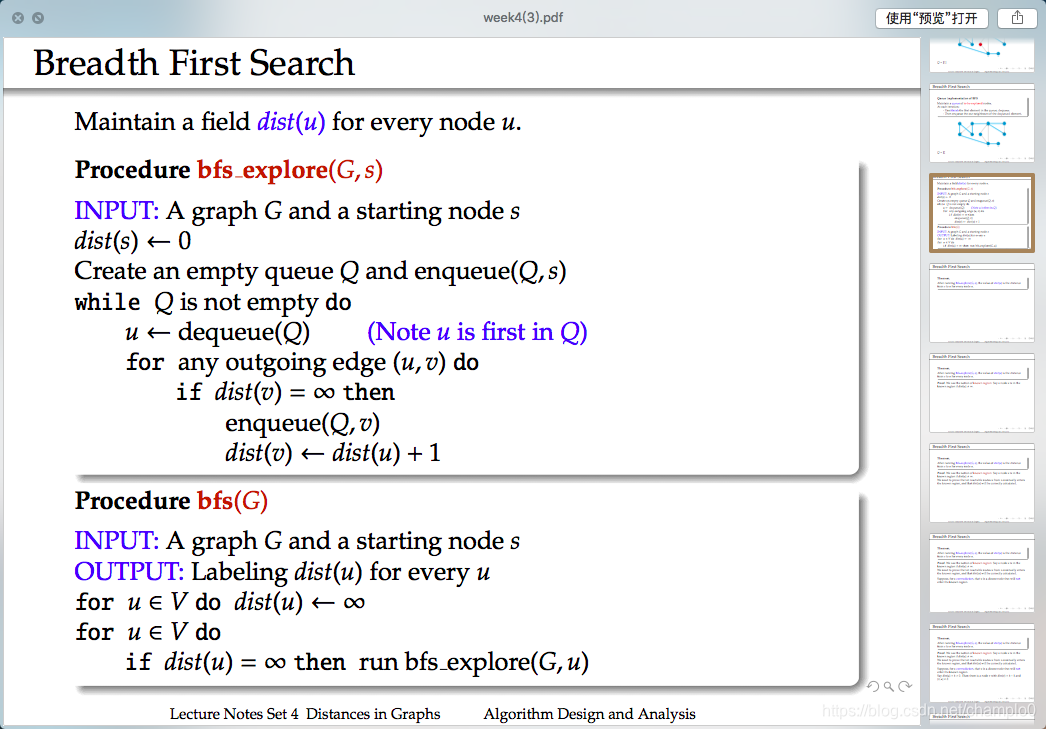Click the week4(3).pdf window title
1046x729 pixels.
[x=523, y=18]
